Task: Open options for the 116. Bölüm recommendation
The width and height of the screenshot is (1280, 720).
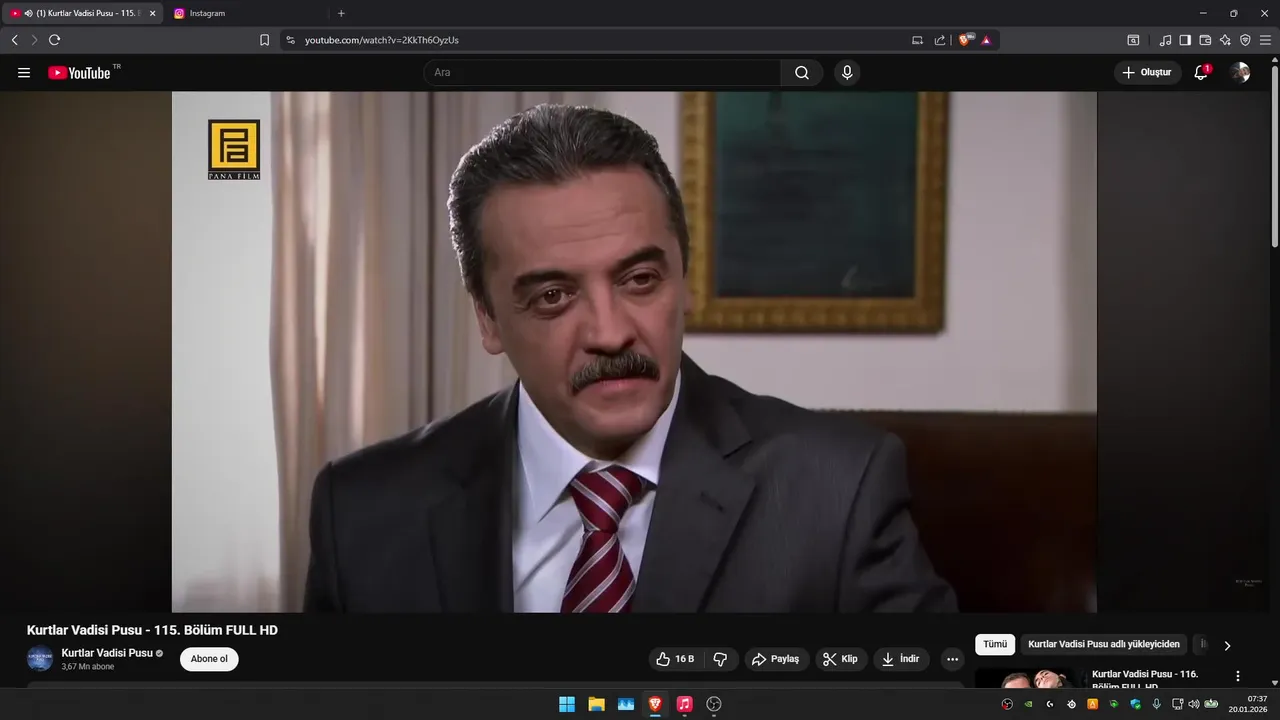Action: [1238, 676]
